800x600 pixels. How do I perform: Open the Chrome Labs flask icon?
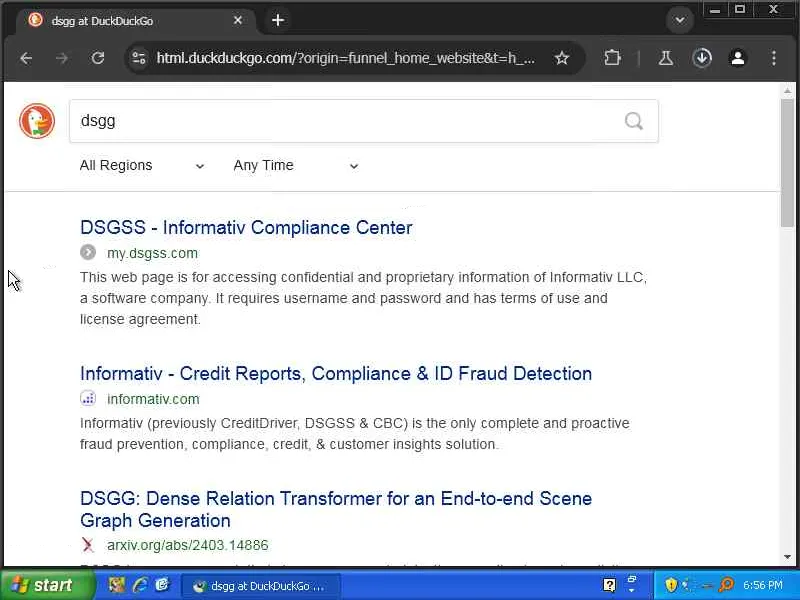tap(665, 58)
